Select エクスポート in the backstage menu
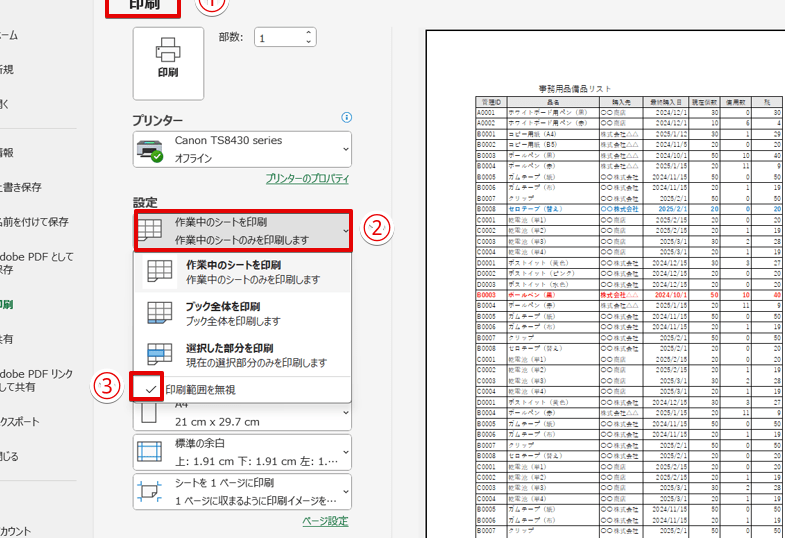This screenshot has width=785, height=538. [20, 422]
